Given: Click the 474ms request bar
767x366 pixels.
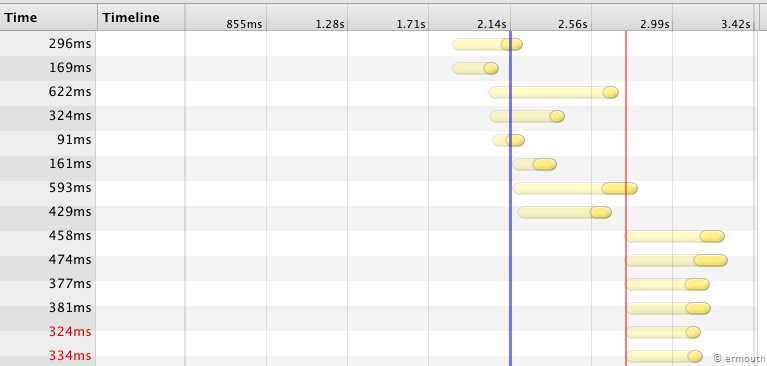Looking at the screenshot, I should point(677,260).
